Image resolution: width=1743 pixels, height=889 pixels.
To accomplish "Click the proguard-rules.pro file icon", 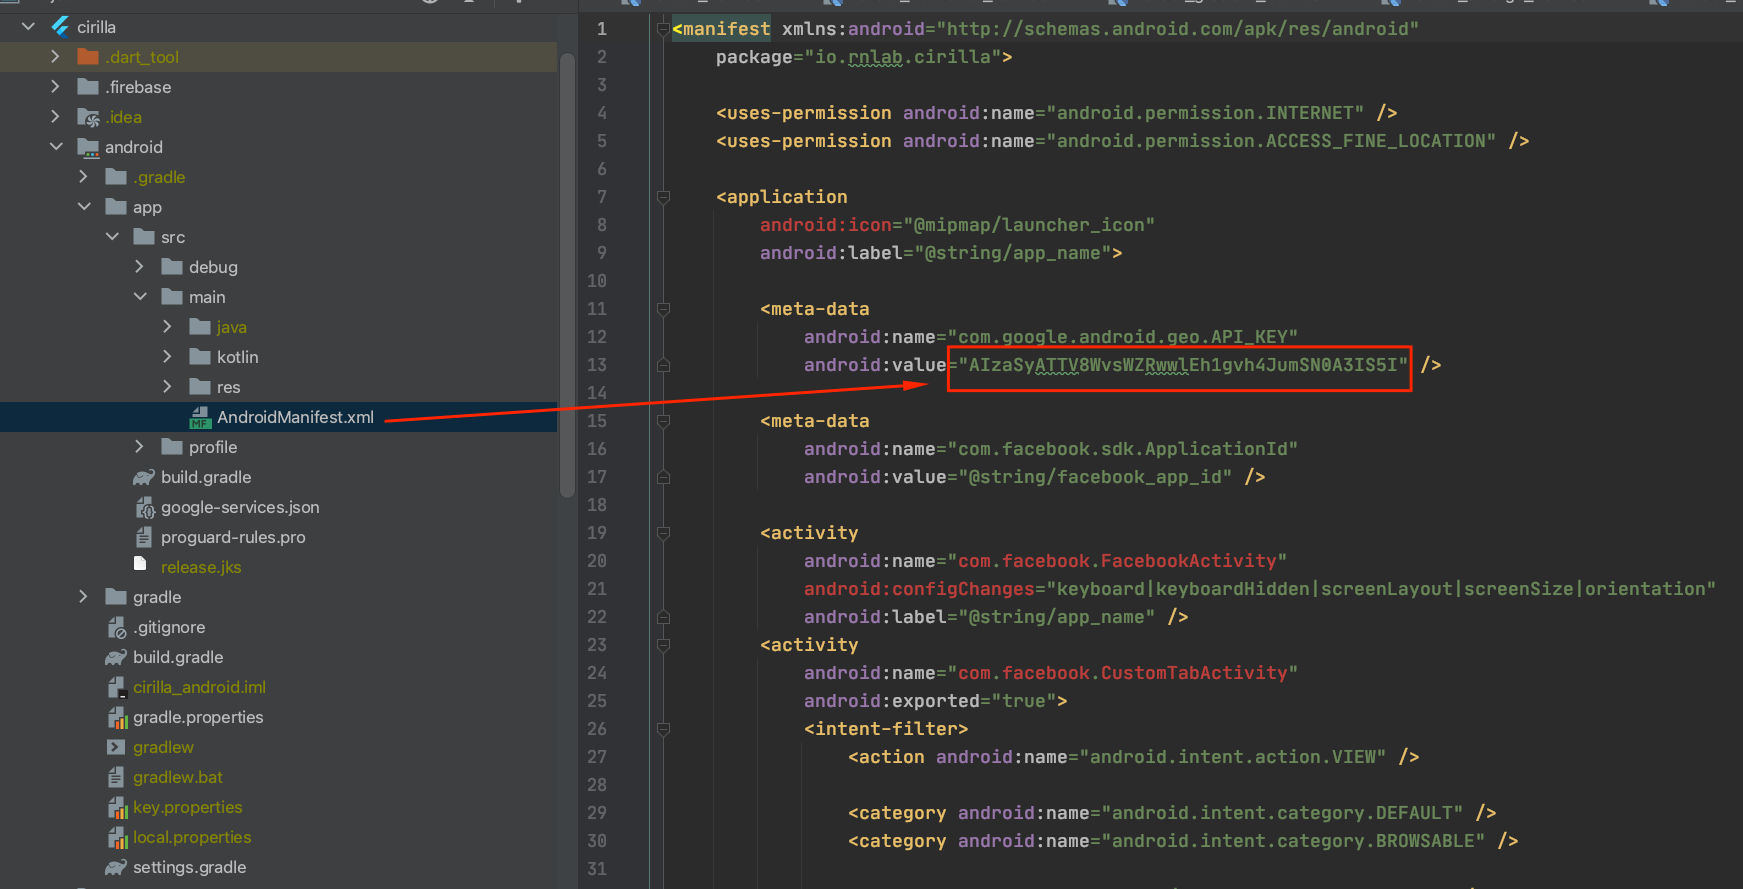I will tap(145, 537).
